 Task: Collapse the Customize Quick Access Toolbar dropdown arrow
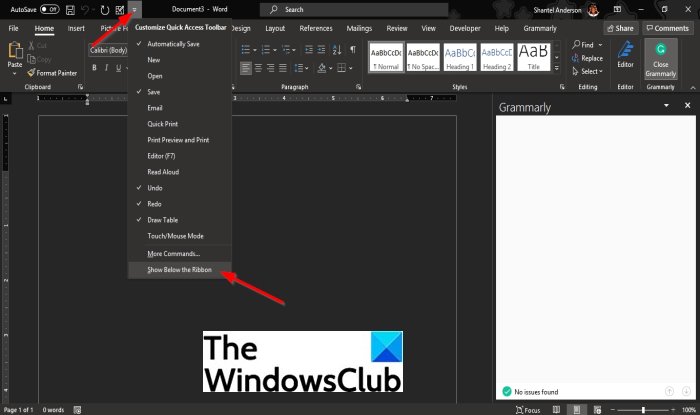tap(134, 9)
